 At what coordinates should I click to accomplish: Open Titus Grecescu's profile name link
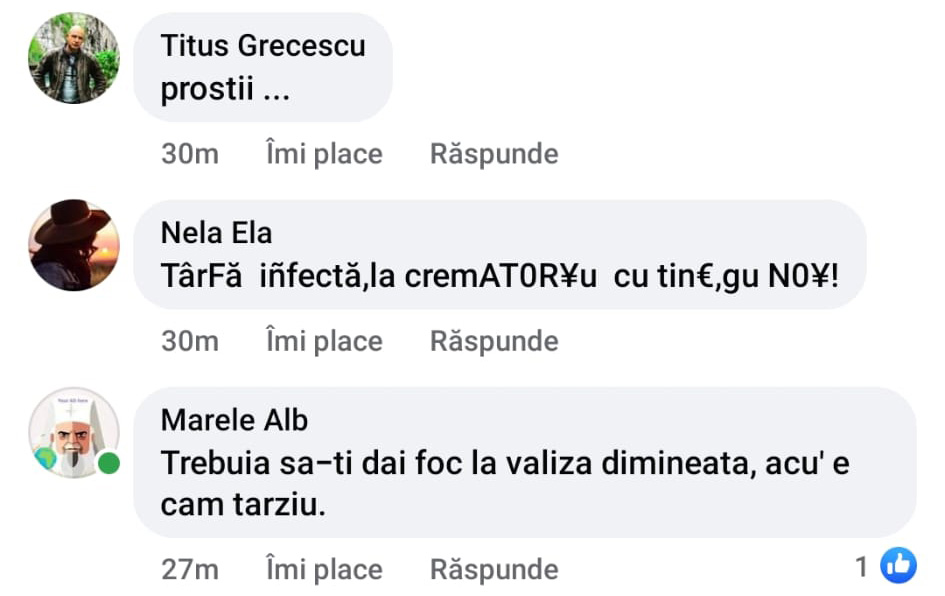[x=263, y=45]
